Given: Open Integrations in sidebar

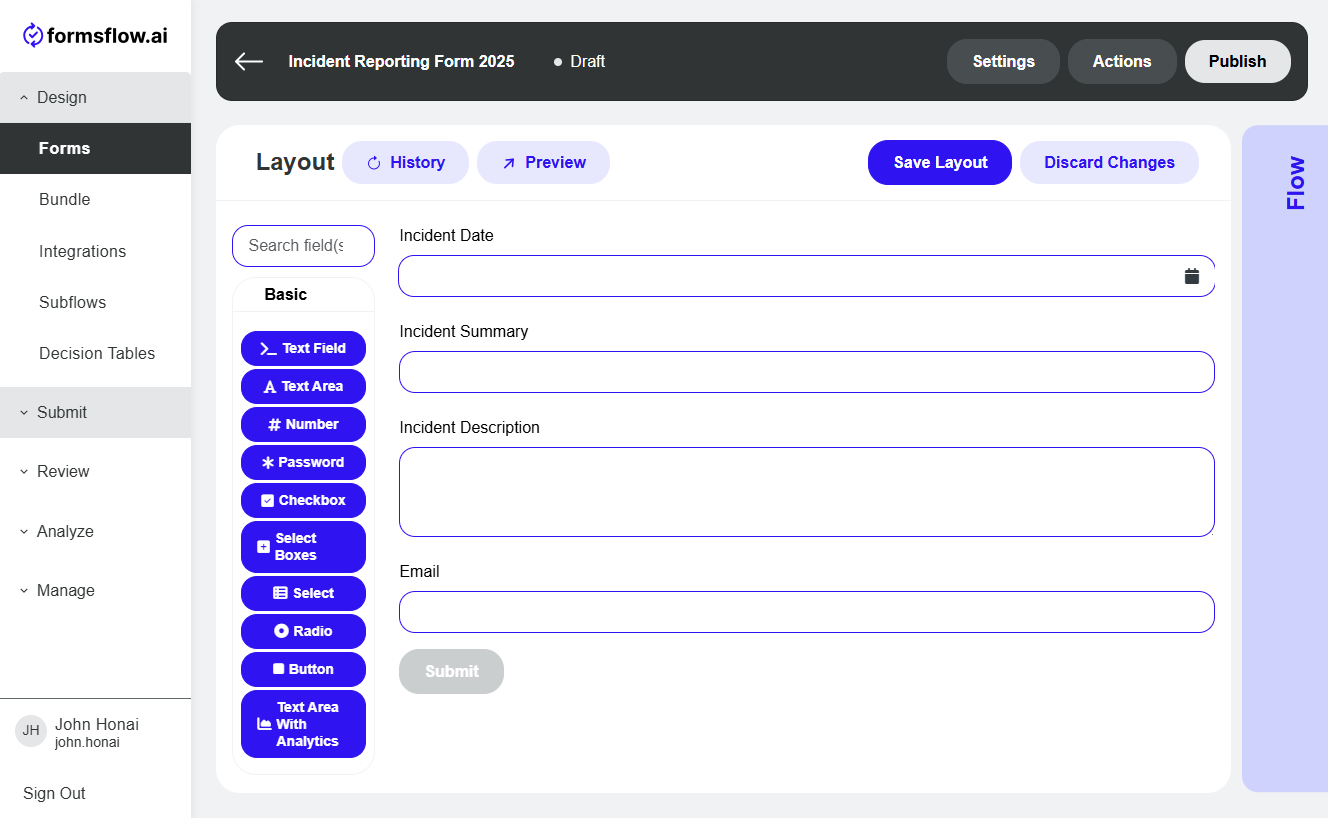Looking at the screenshot, I should [95, 251].
